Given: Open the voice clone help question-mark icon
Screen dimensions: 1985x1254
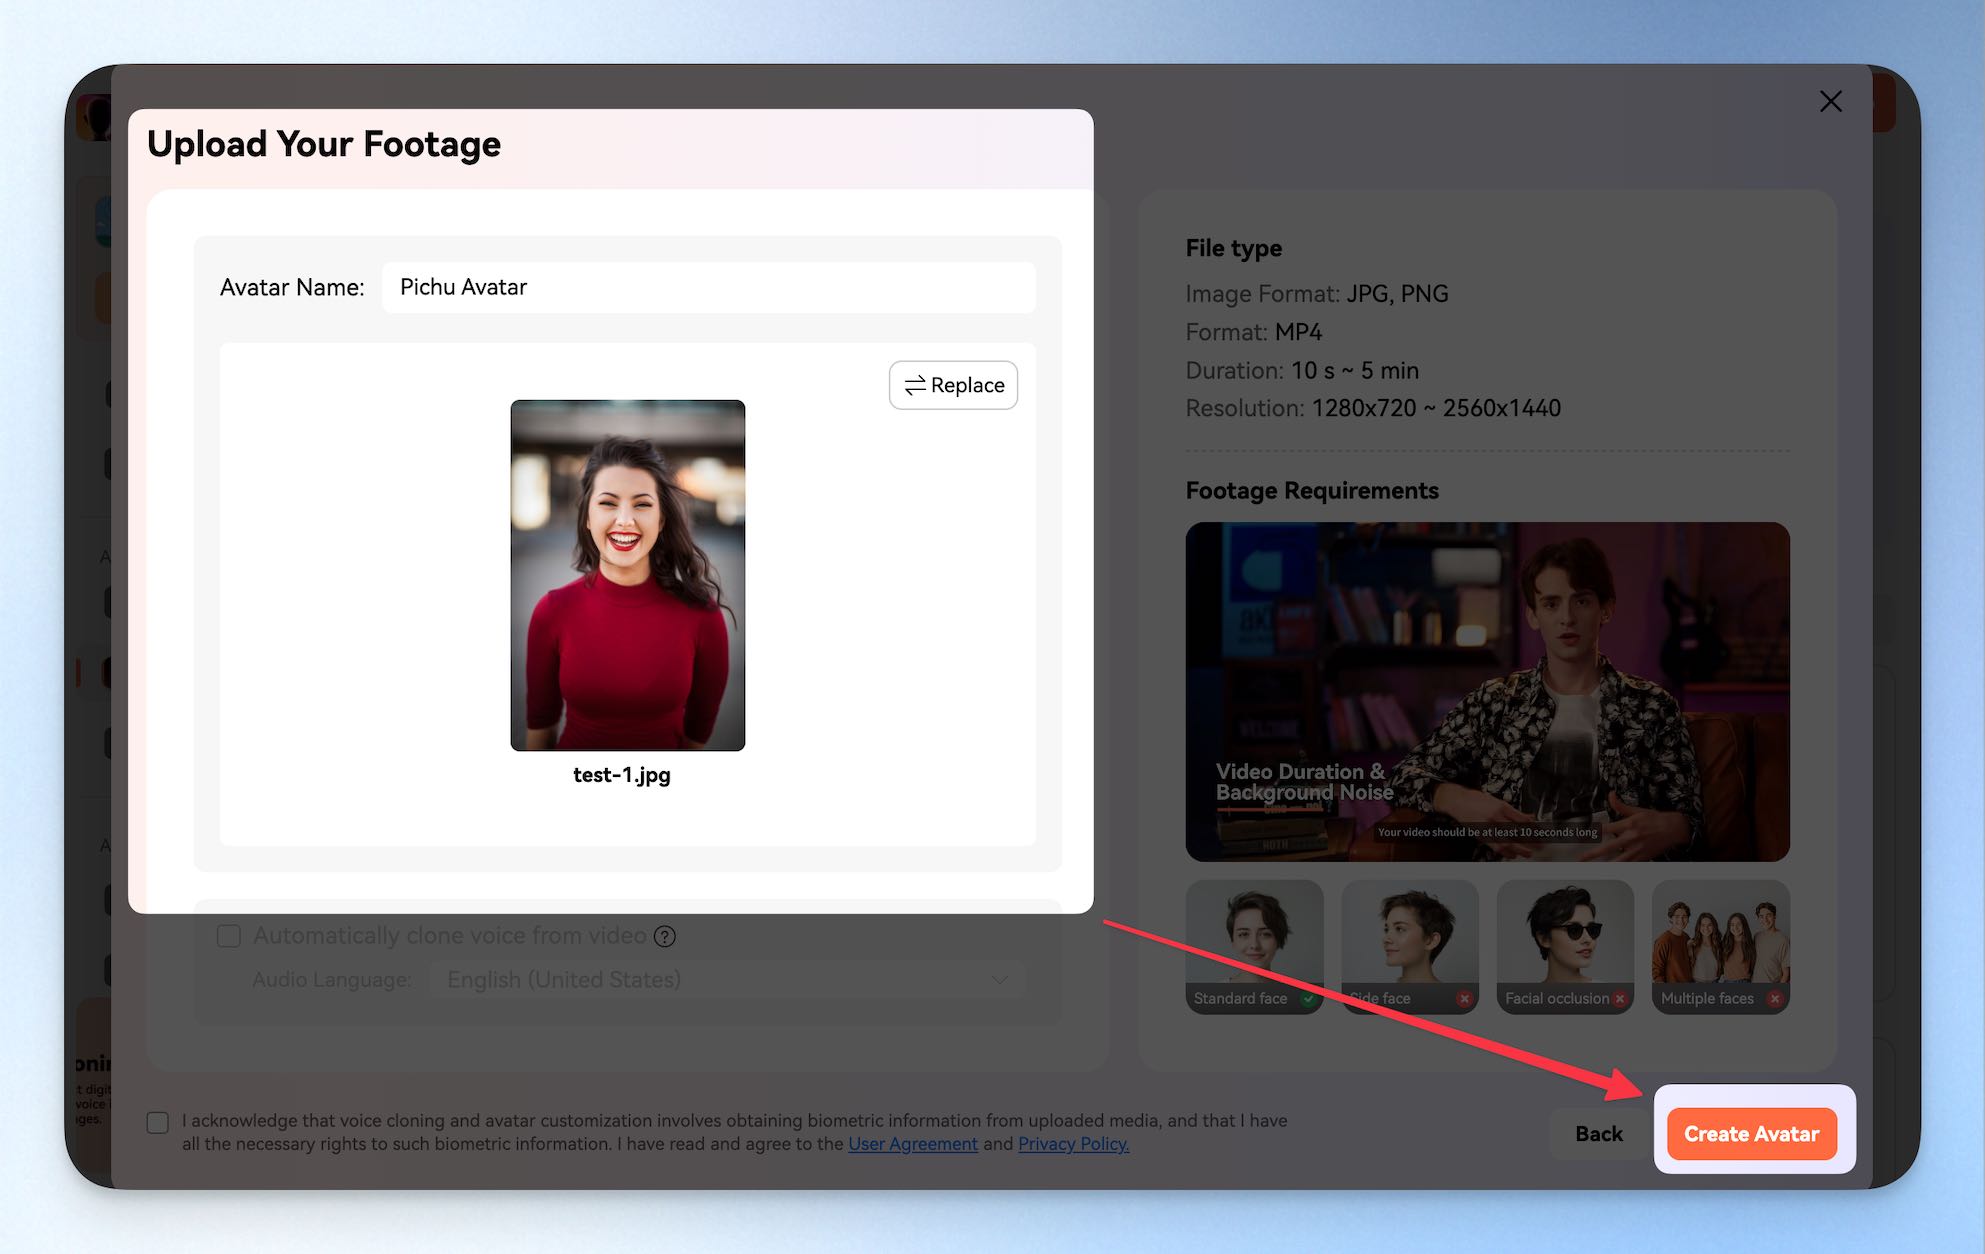Looking at the screenshot, I should pyautogui.click(x=665, y=936).
